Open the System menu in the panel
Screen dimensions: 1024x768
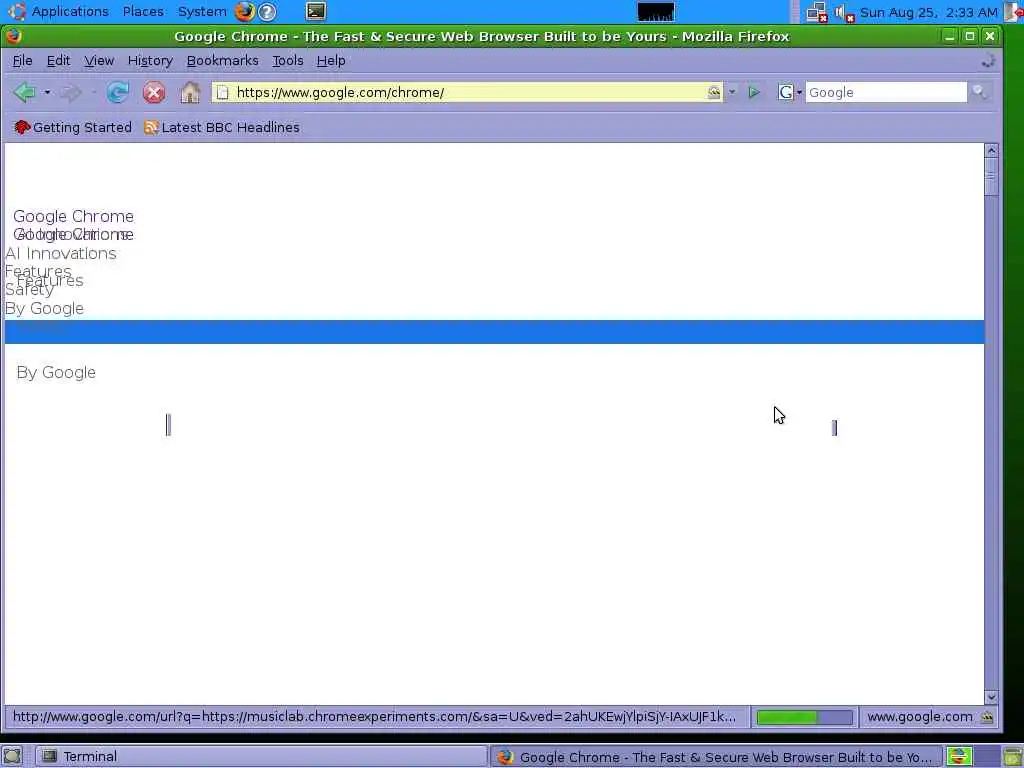pyautogui.click(x=202, y=11)
